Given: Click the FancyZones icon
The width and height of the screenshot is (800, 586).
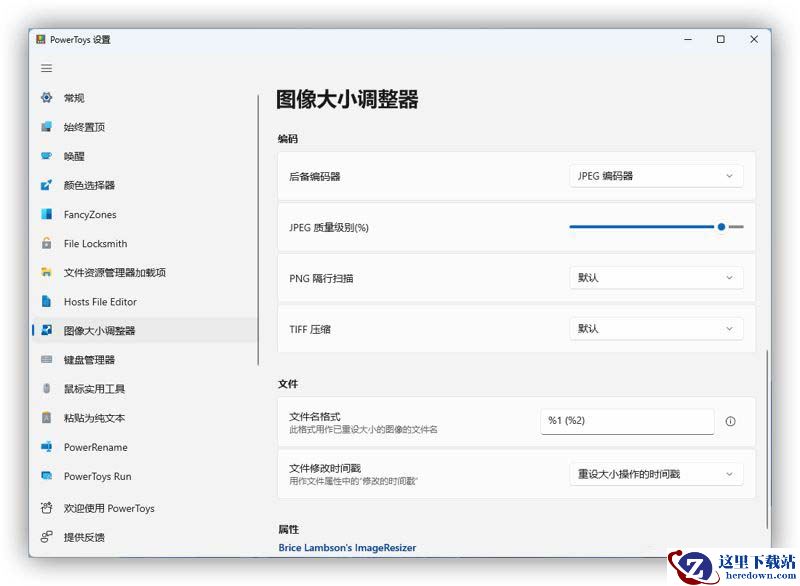Looking at the screenshot, I should pos(46,214).
